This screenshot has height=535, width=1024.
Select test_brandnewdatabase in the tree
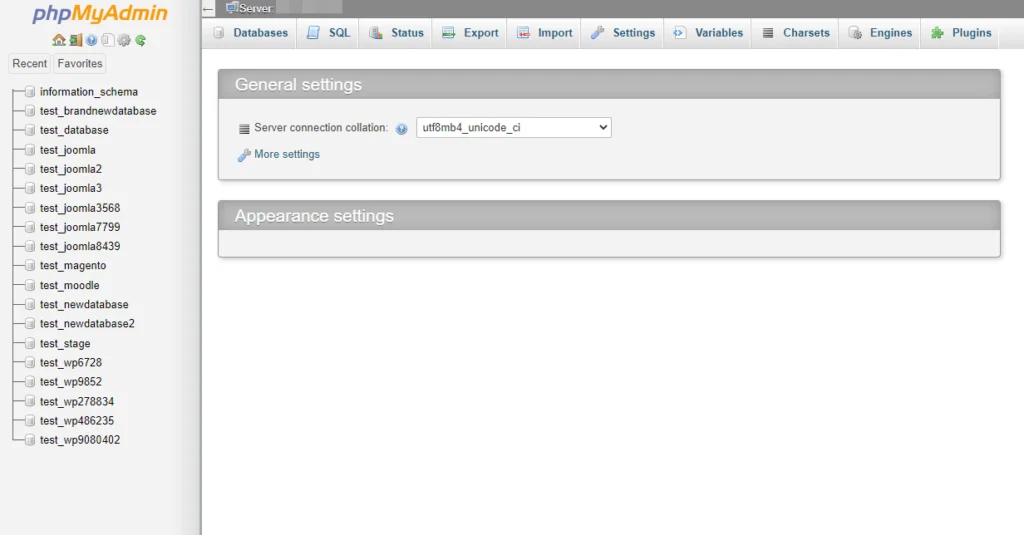click(x=98, y=111)
